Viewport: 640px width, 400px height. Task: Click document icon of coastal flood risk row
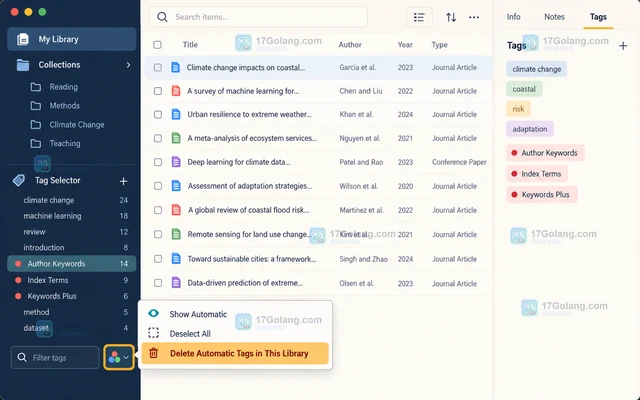coord(176,210)
